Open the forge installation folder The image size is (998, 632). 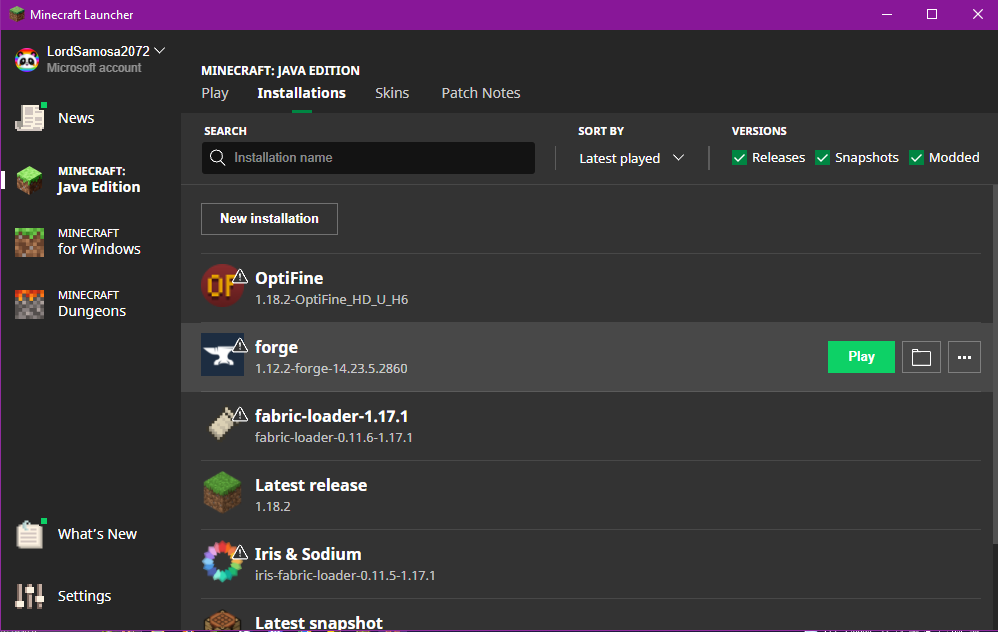point(921,357)
